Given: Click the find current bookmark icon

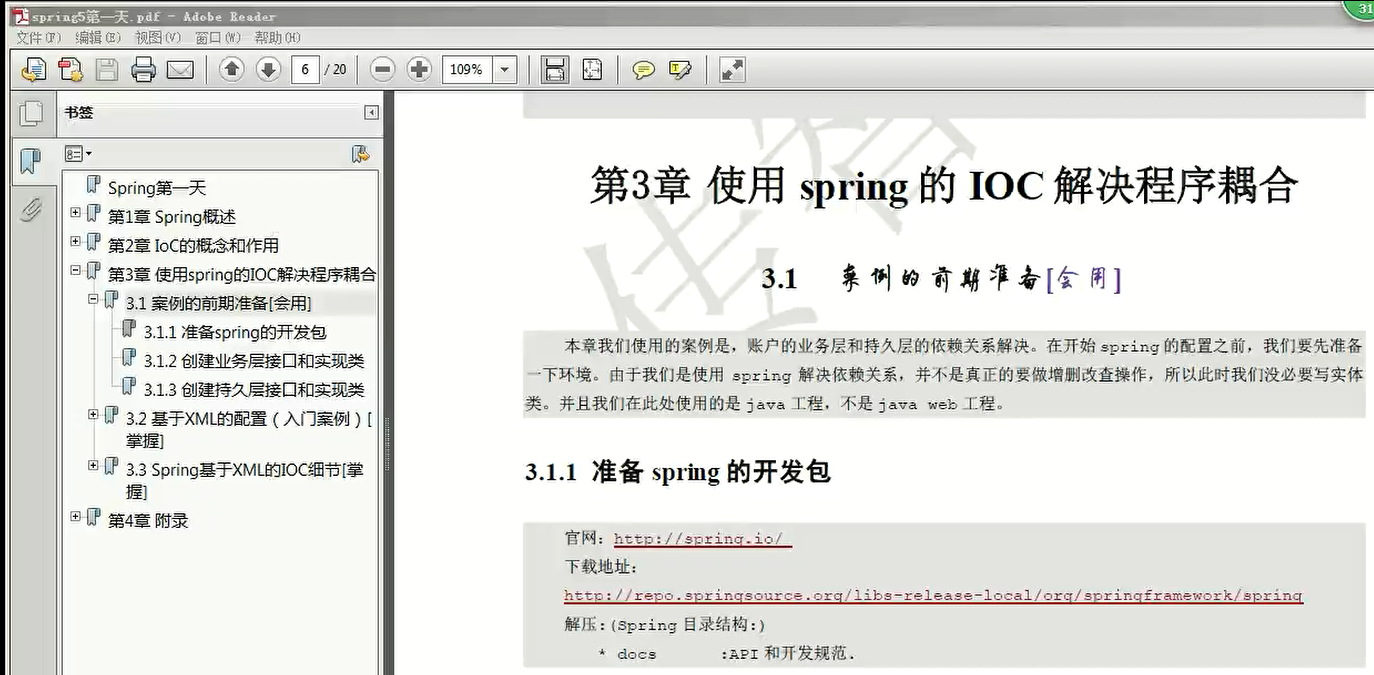Looking at the screenshot, I should click(x=361, y=154).
